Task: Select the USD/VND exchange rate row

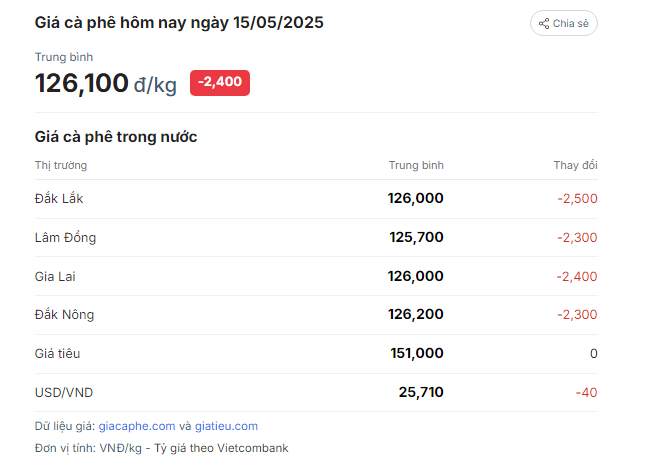Action: (x=316, y=392)
